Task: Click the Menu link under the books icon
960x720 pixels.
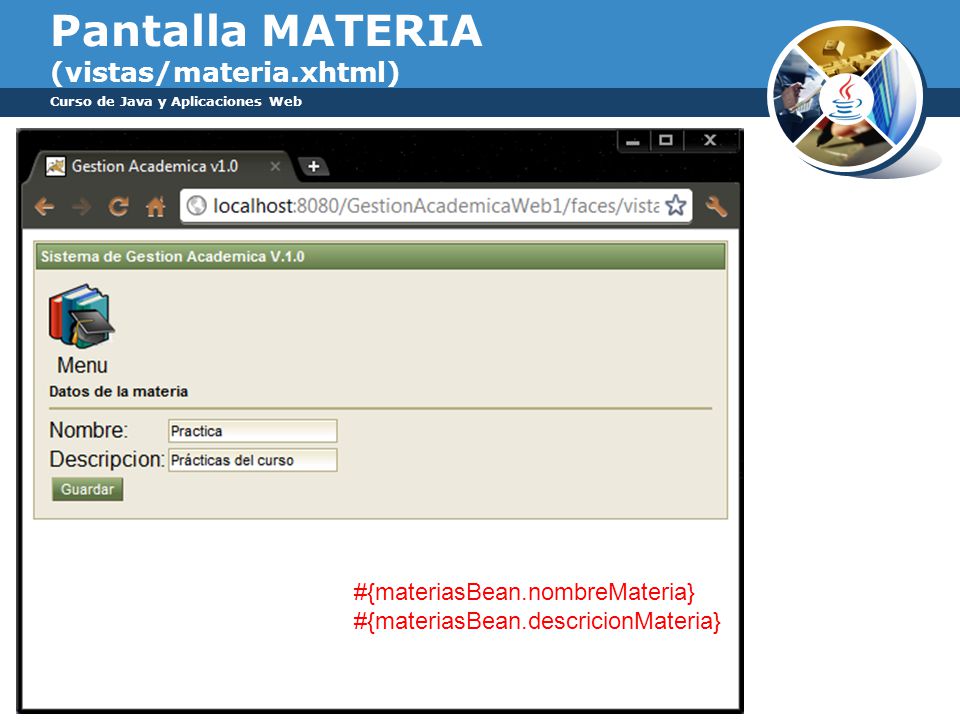Action: tap(82, 366)
